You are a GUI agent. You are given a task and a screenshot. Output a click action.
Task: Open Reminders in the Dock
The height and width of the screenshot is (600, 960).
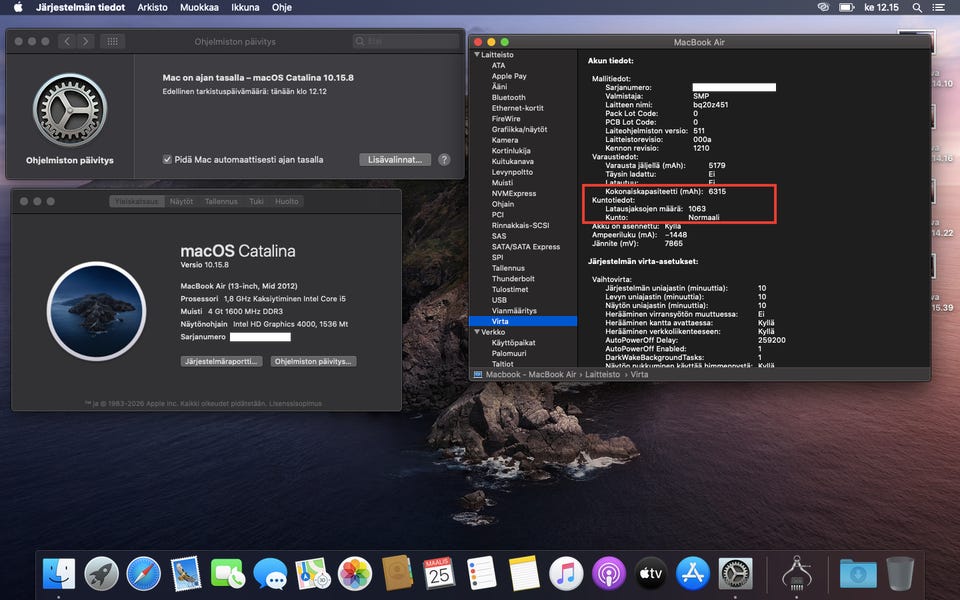(481, 574)
